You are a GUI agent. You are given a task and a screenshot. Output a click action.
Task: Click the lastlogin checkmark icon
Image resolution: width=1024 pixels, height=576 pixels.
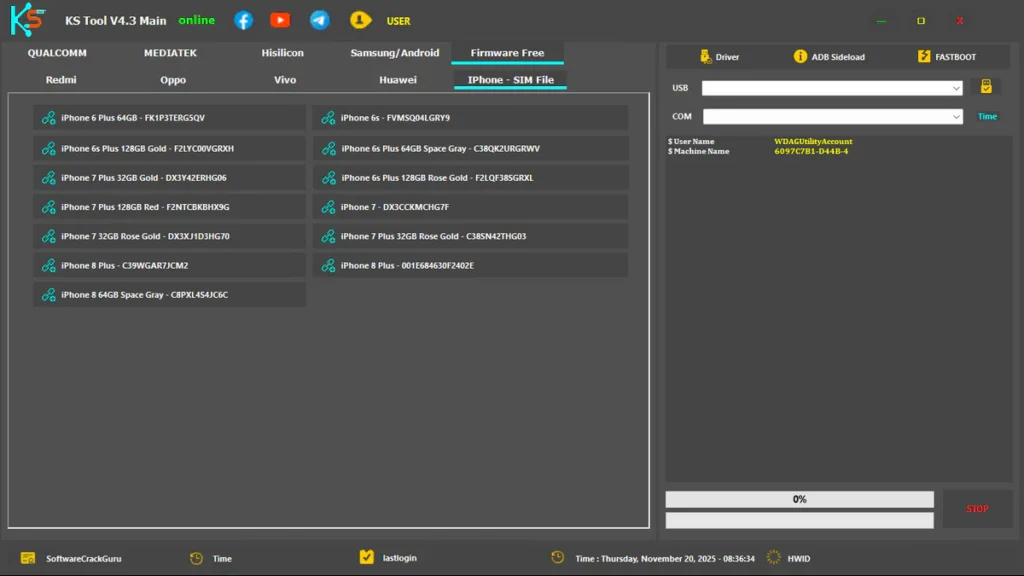367,557
